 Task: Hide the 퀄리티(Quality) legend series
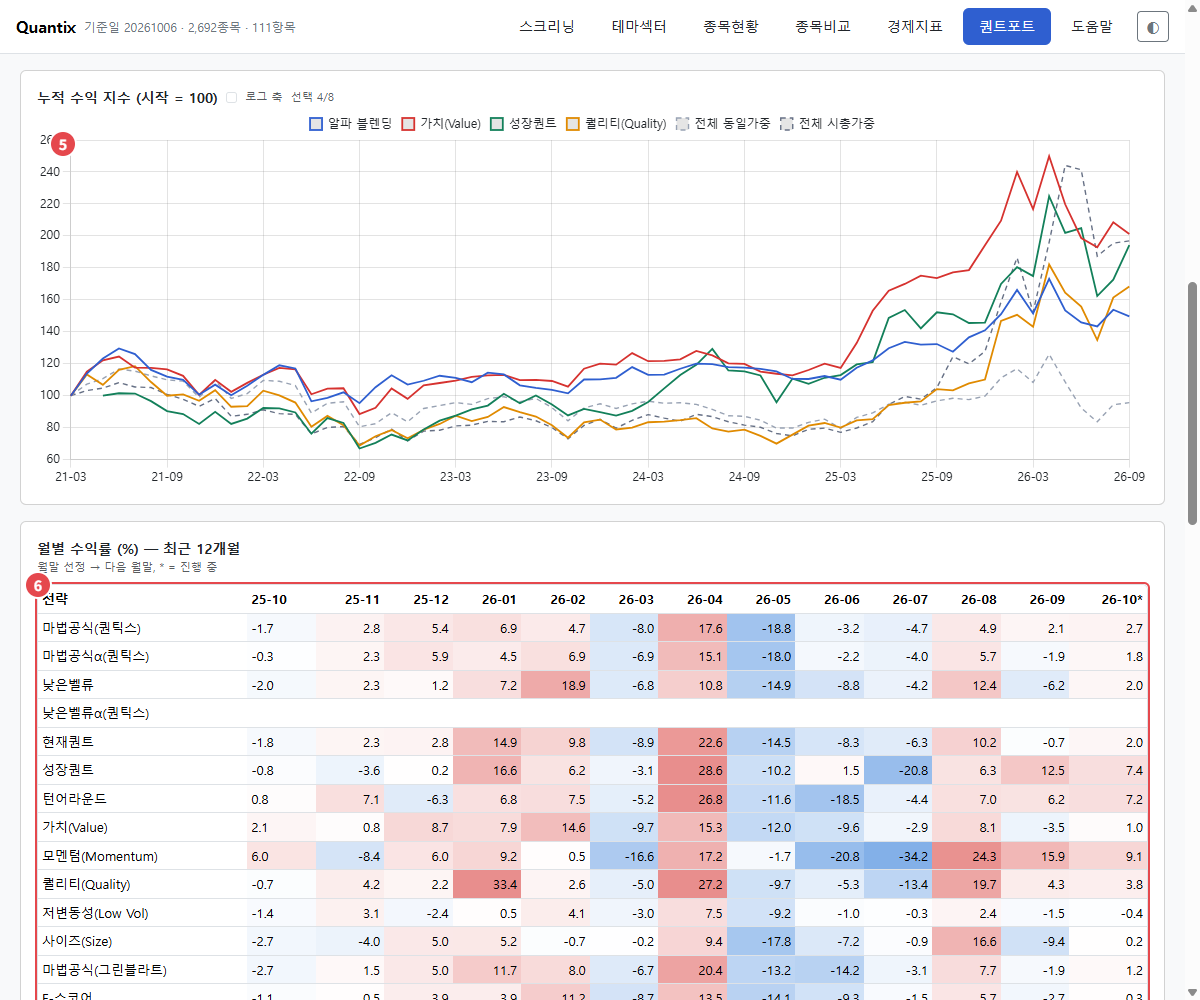[x=616, y=124]
